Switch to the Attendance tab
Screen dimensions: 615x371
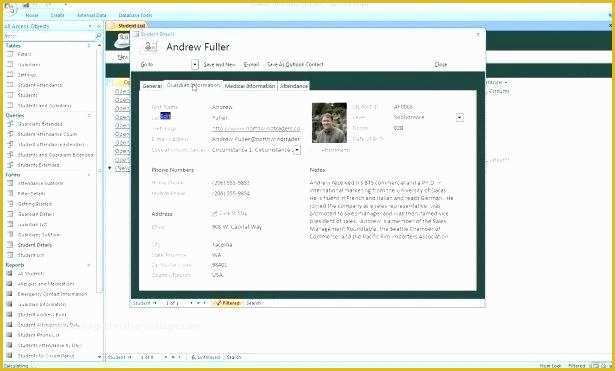point(294,86)
